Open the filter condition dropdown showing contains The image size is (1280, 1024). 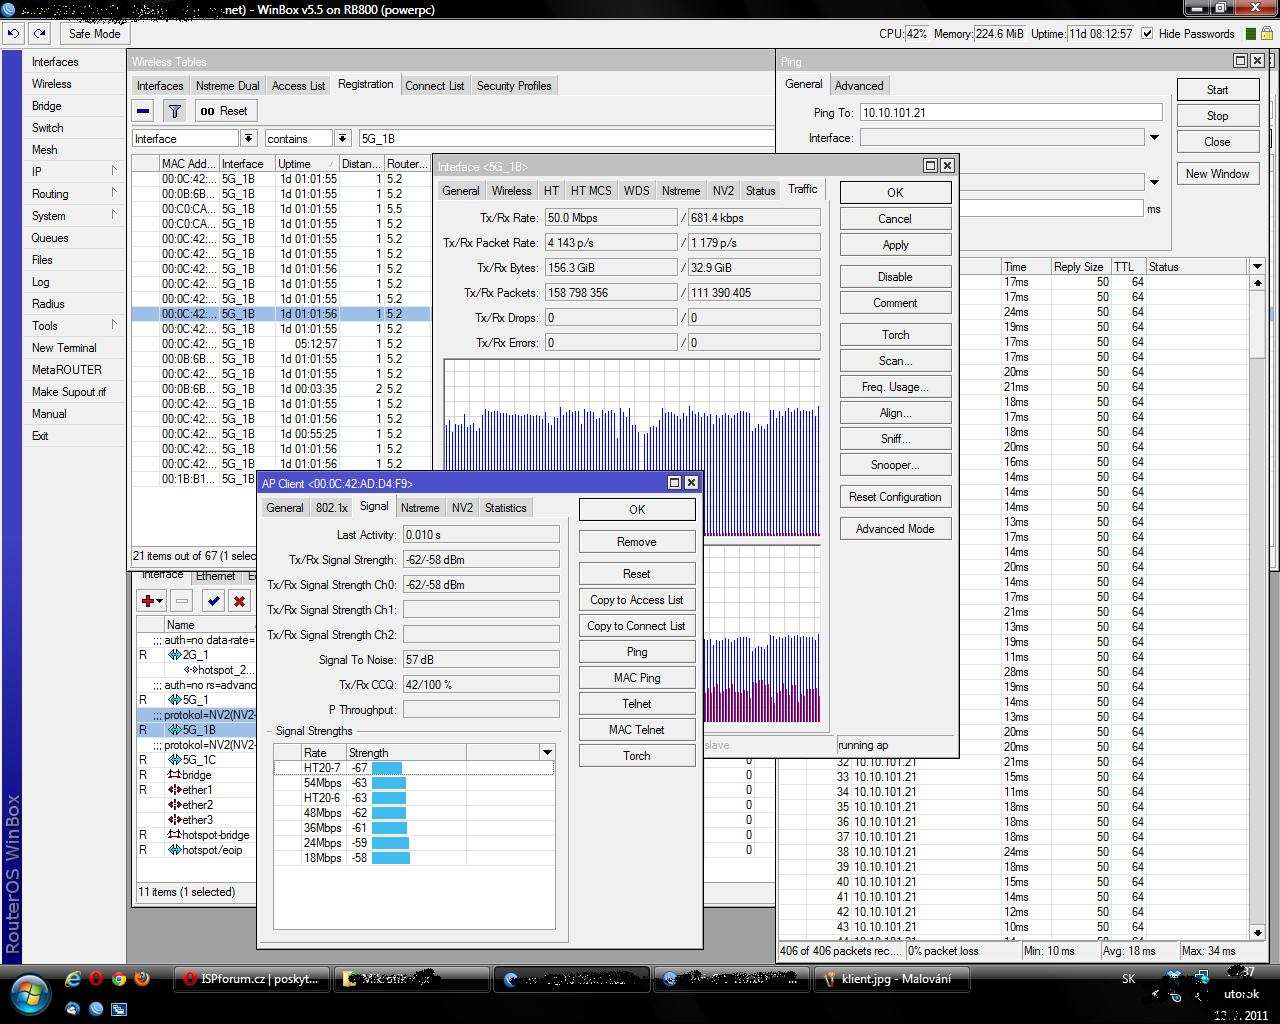342,138
